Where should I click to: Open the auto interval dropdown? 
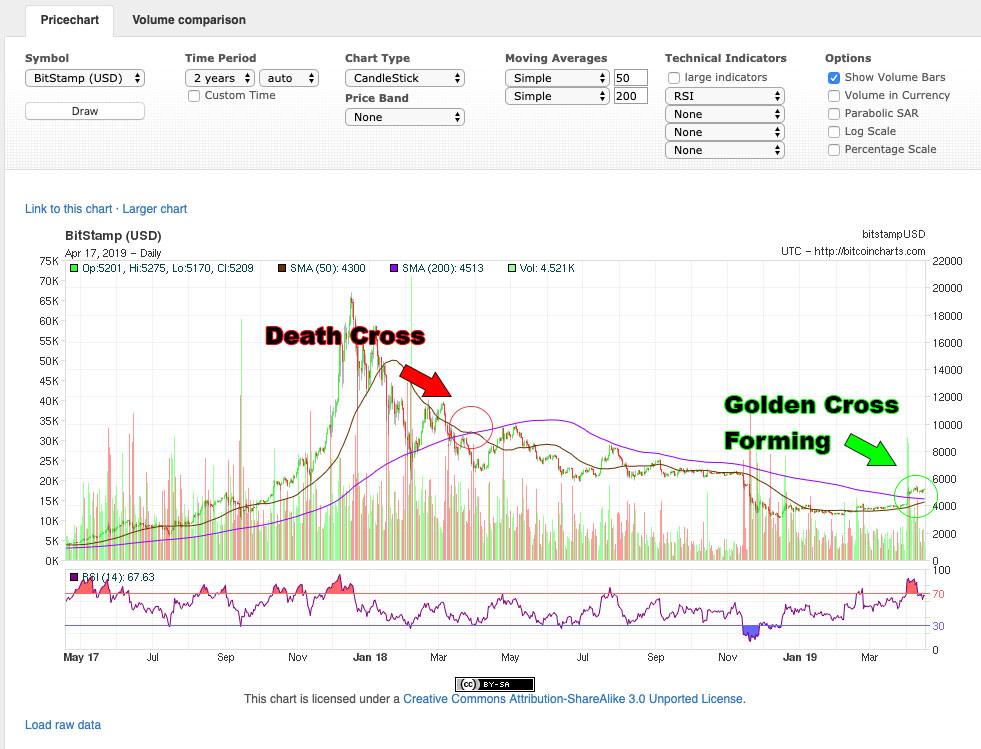(289, 78)
